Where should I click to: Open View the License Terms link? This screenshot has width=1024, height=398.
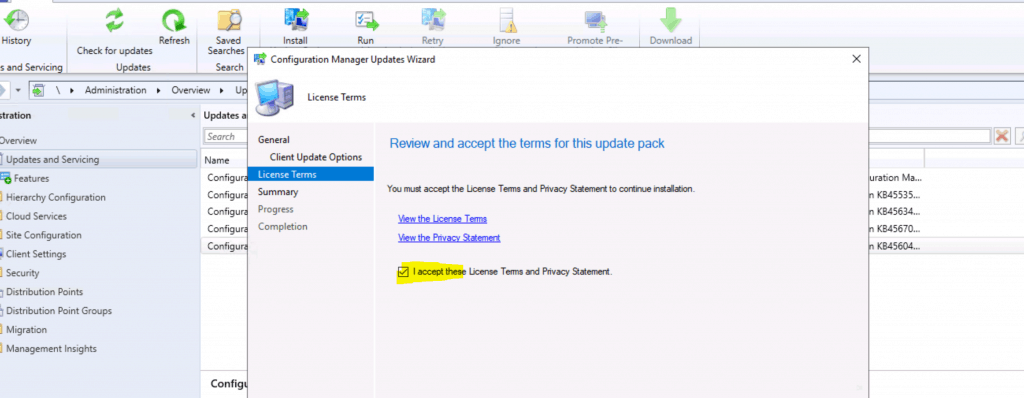442,219
